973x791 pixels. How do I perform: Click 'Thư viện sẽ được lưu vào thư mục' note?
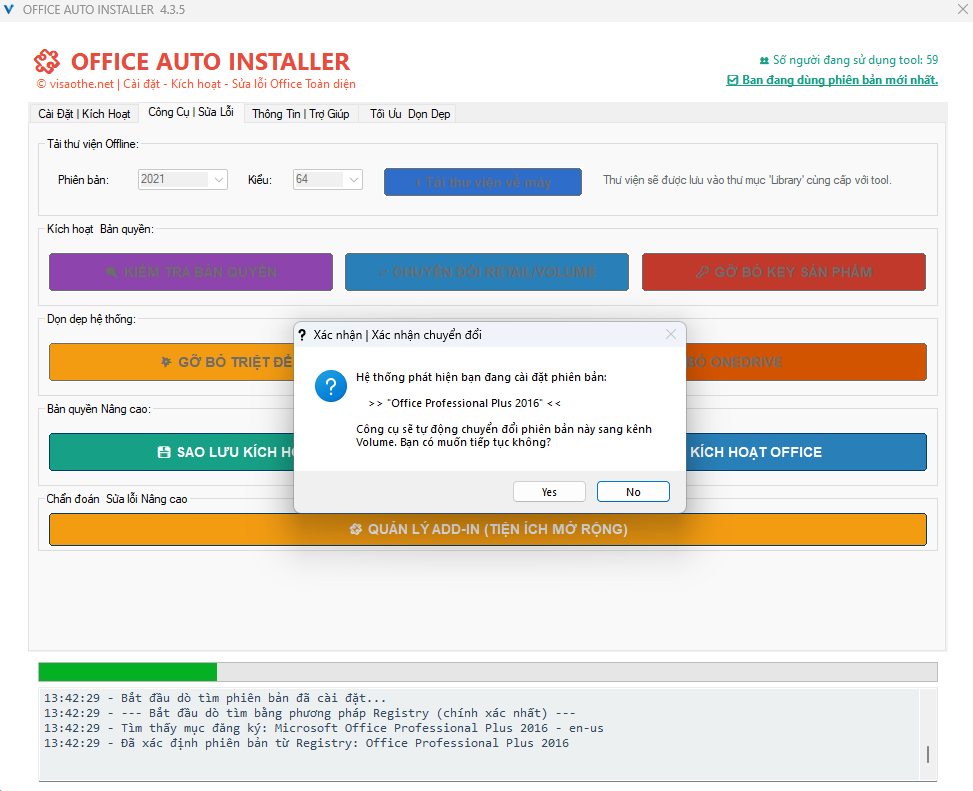coord(747,180)
